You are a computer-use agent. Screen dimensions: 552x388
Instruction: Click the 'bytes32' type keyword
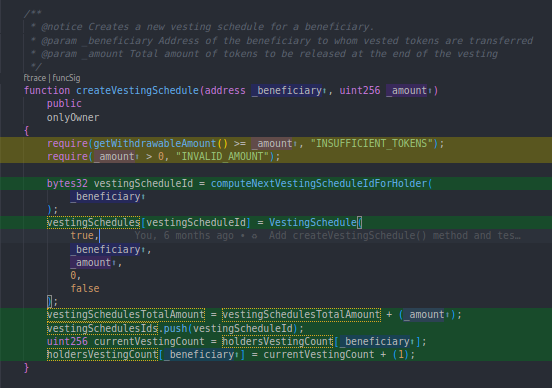(x=67, y=183)
